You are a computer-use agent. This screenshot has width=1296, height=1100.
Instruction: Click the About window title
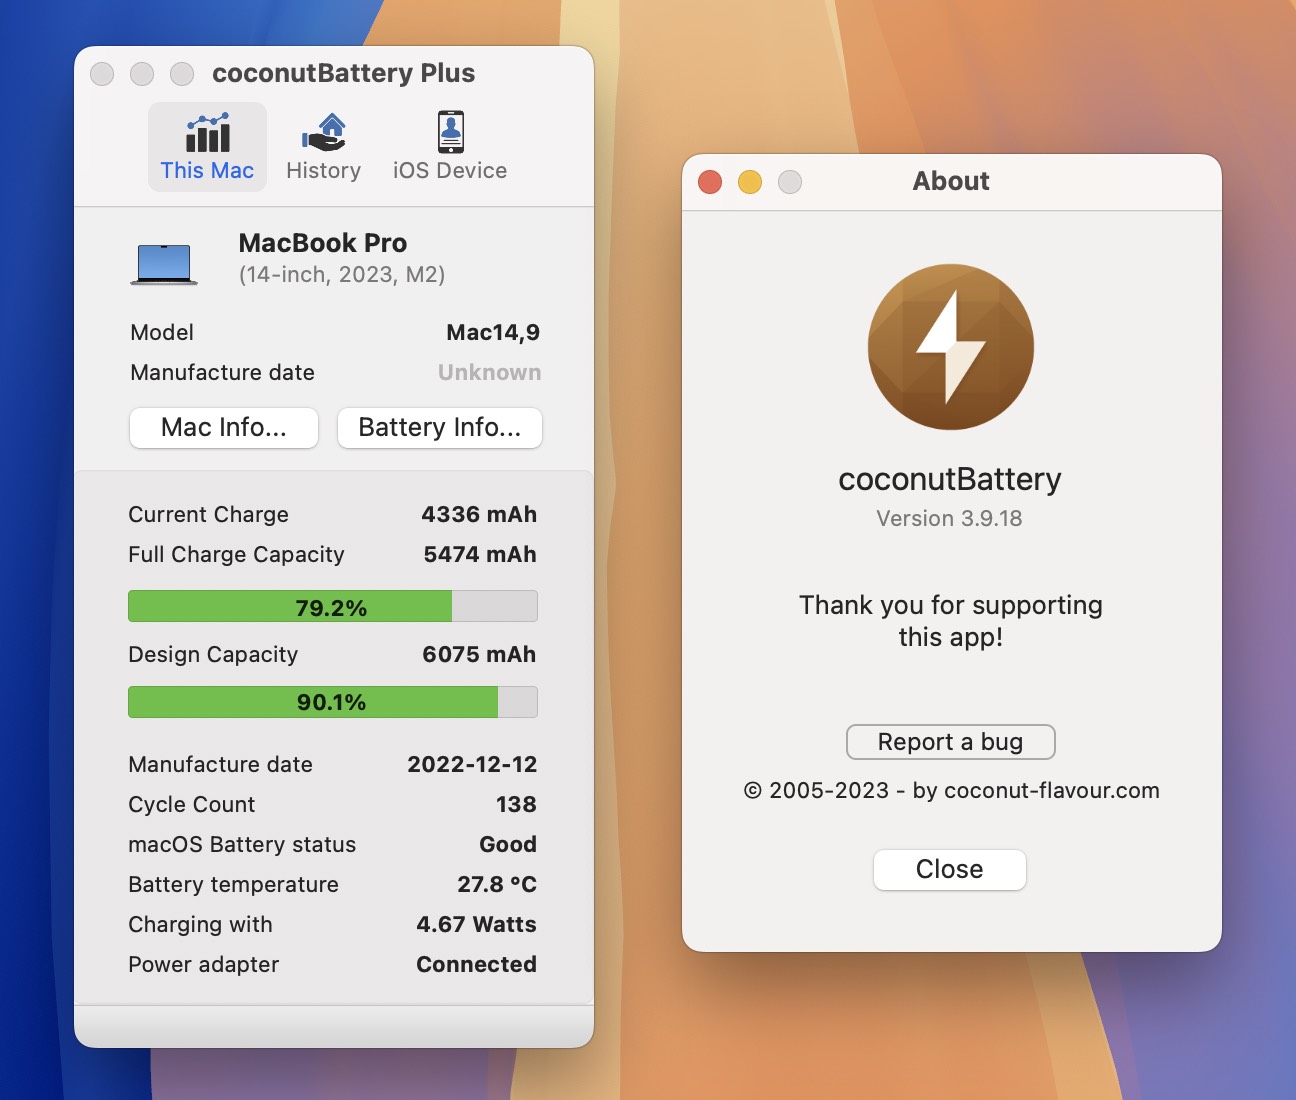(x=951, y=181)
